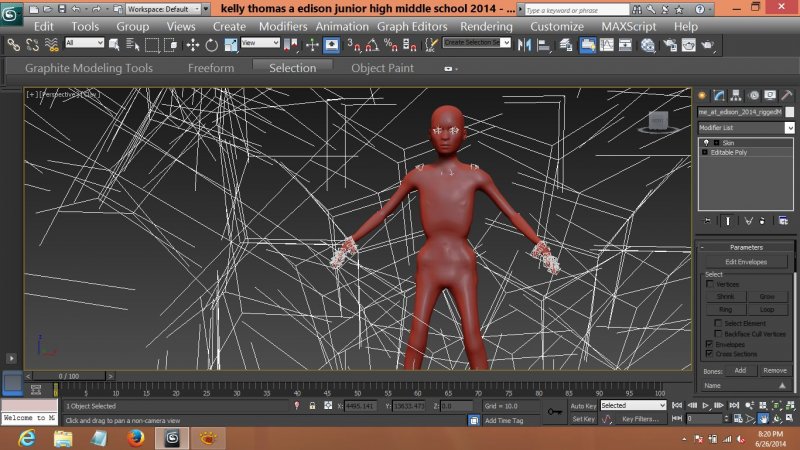Switch to the Utilities hammer panel
This screenshot has width=800, height=450.
pos(787,95)
